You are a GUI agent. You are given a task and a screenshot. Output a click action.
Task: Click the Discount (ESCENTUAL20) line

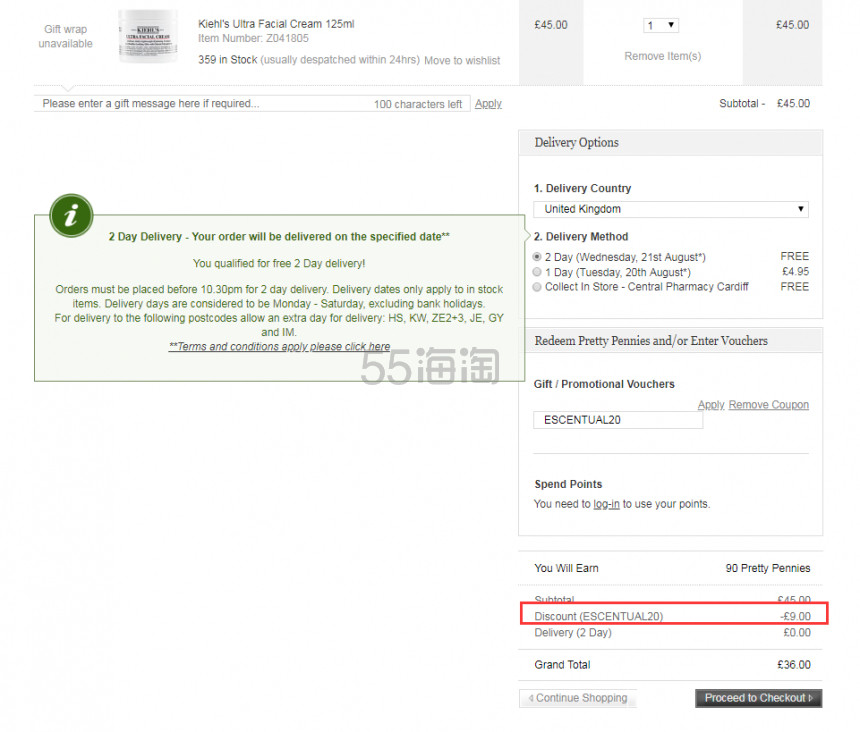pos(672,616)
